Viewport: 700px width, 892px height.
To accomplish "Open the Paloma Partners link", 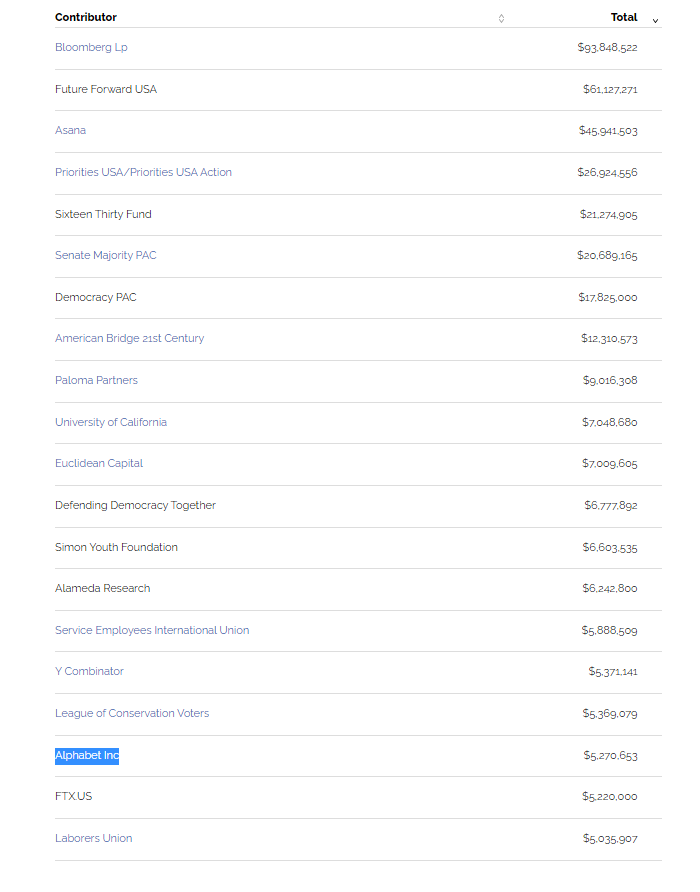I will pyautogui.click(x=96, y=380).
